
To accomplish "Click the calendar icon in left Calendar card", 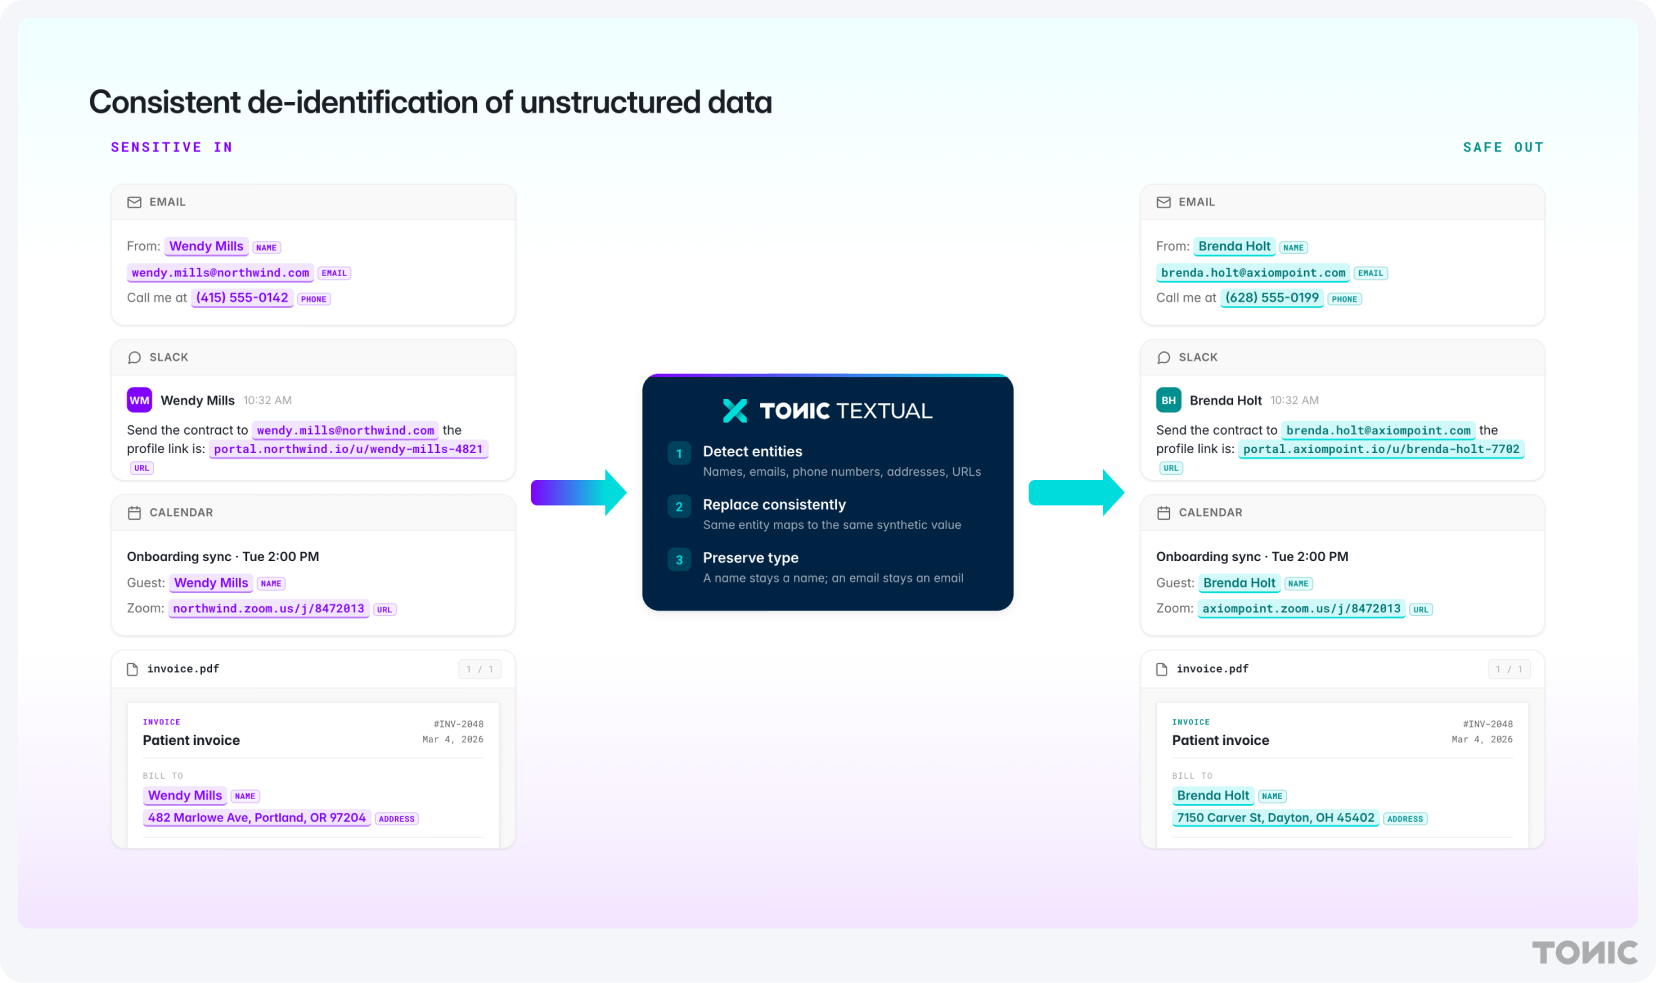I will pos(134,512).
